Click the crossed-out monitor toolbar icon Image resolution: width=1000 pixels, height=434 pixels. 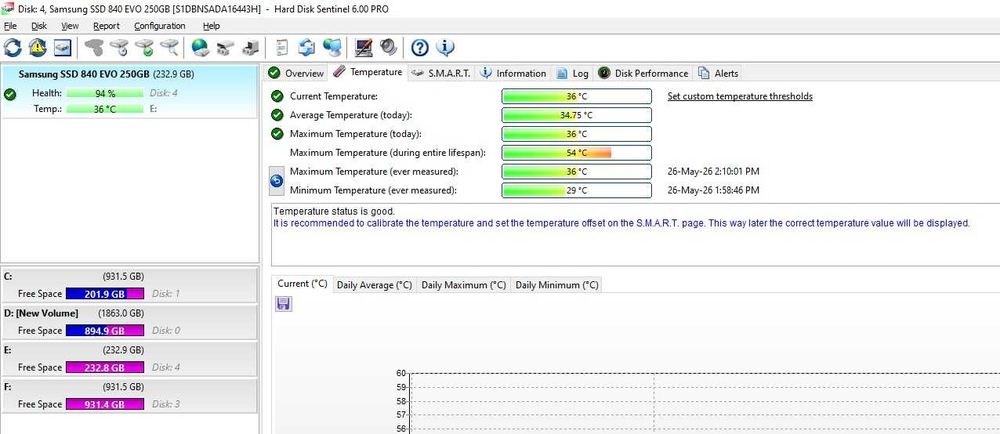tap(364, 47)
